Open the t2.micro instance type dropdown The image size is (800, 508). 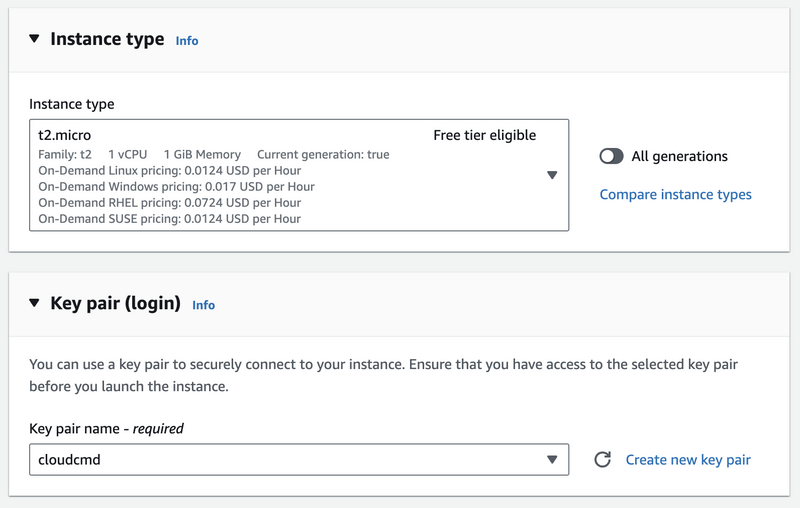pyautogui.click(x=299, y=175)
